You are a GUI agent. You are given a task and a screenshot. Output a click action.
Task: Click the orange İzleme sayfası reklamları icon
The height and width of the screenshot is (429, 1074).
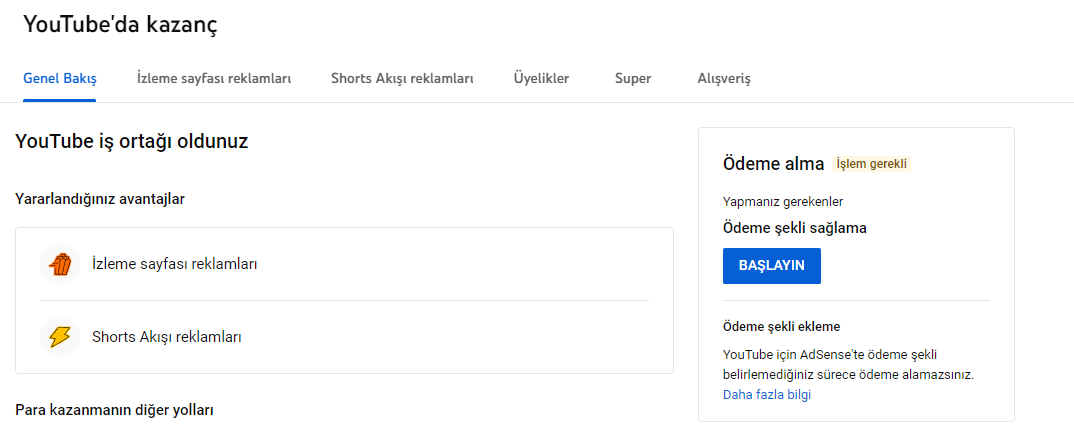coord(60,264)
